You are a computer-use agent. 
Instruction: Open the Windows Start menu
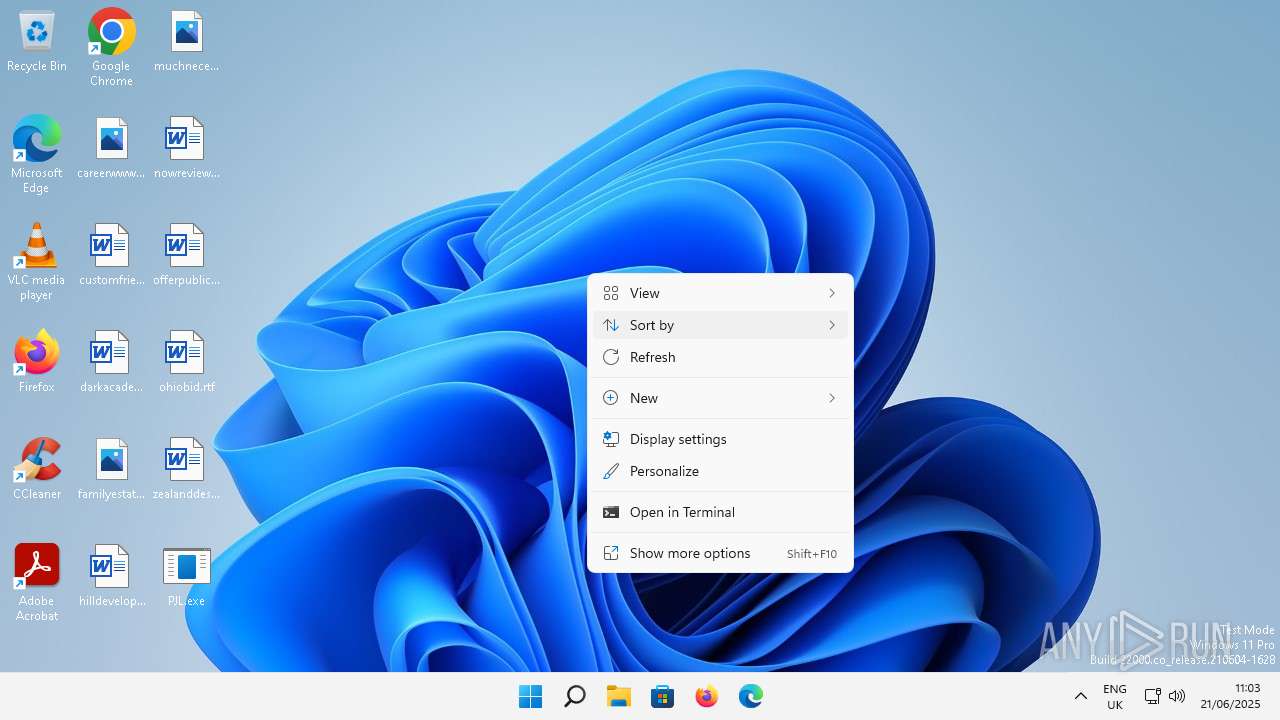click(x=531, y=696)
